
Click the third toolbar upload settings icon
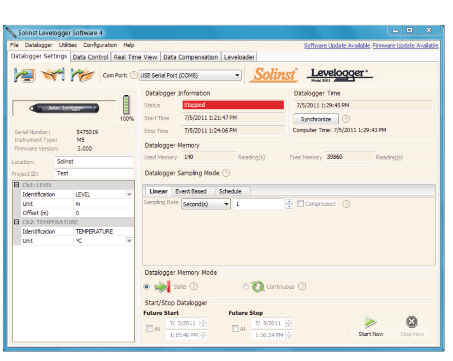click(82, 75)
